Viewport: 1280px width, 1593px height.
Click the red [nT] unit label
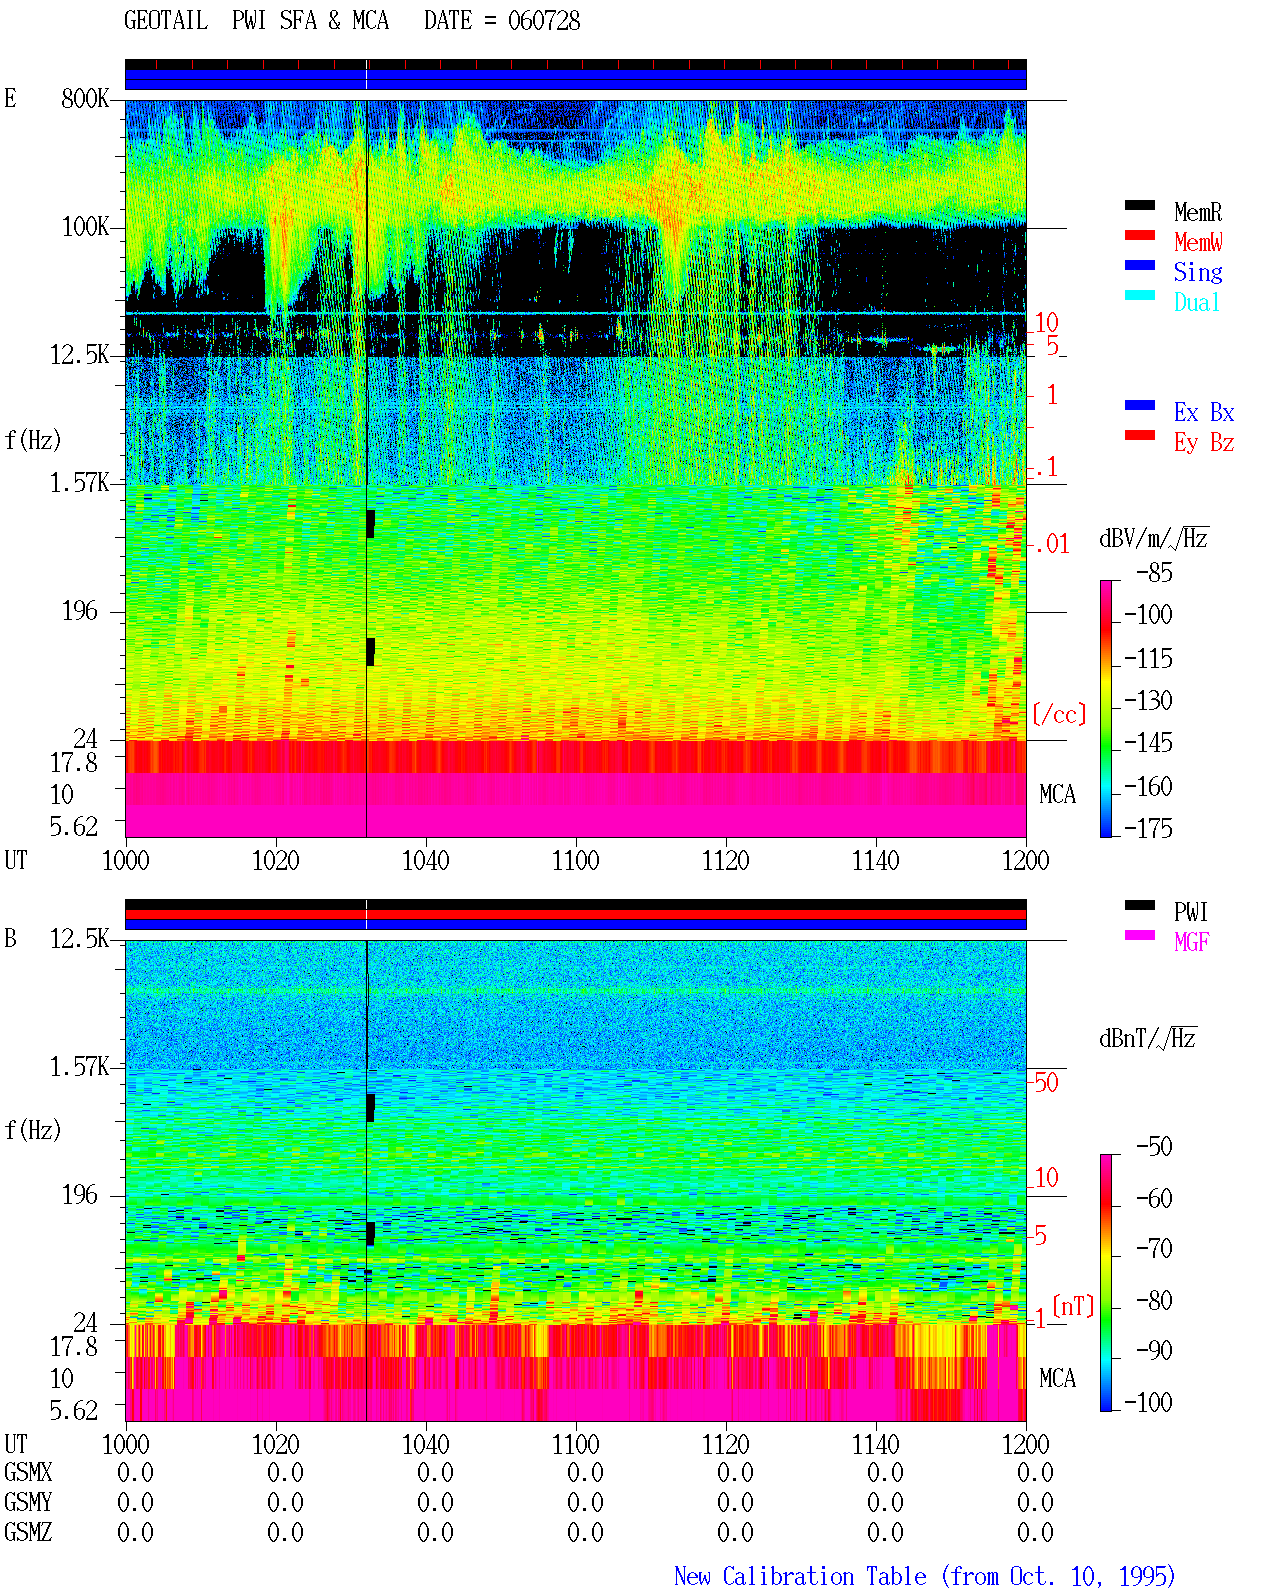(x=1073, y=1306)
